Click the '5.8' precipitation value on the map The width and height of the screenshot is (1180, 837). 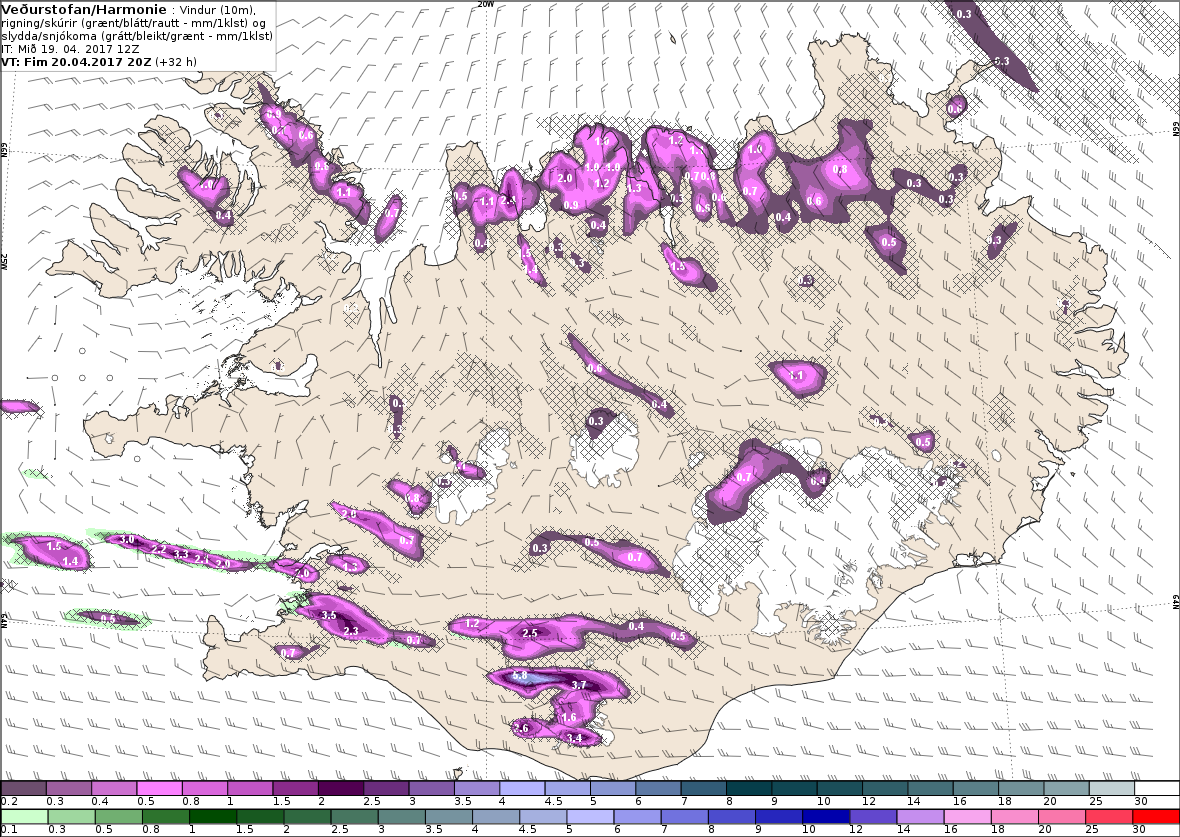(519, 675)
